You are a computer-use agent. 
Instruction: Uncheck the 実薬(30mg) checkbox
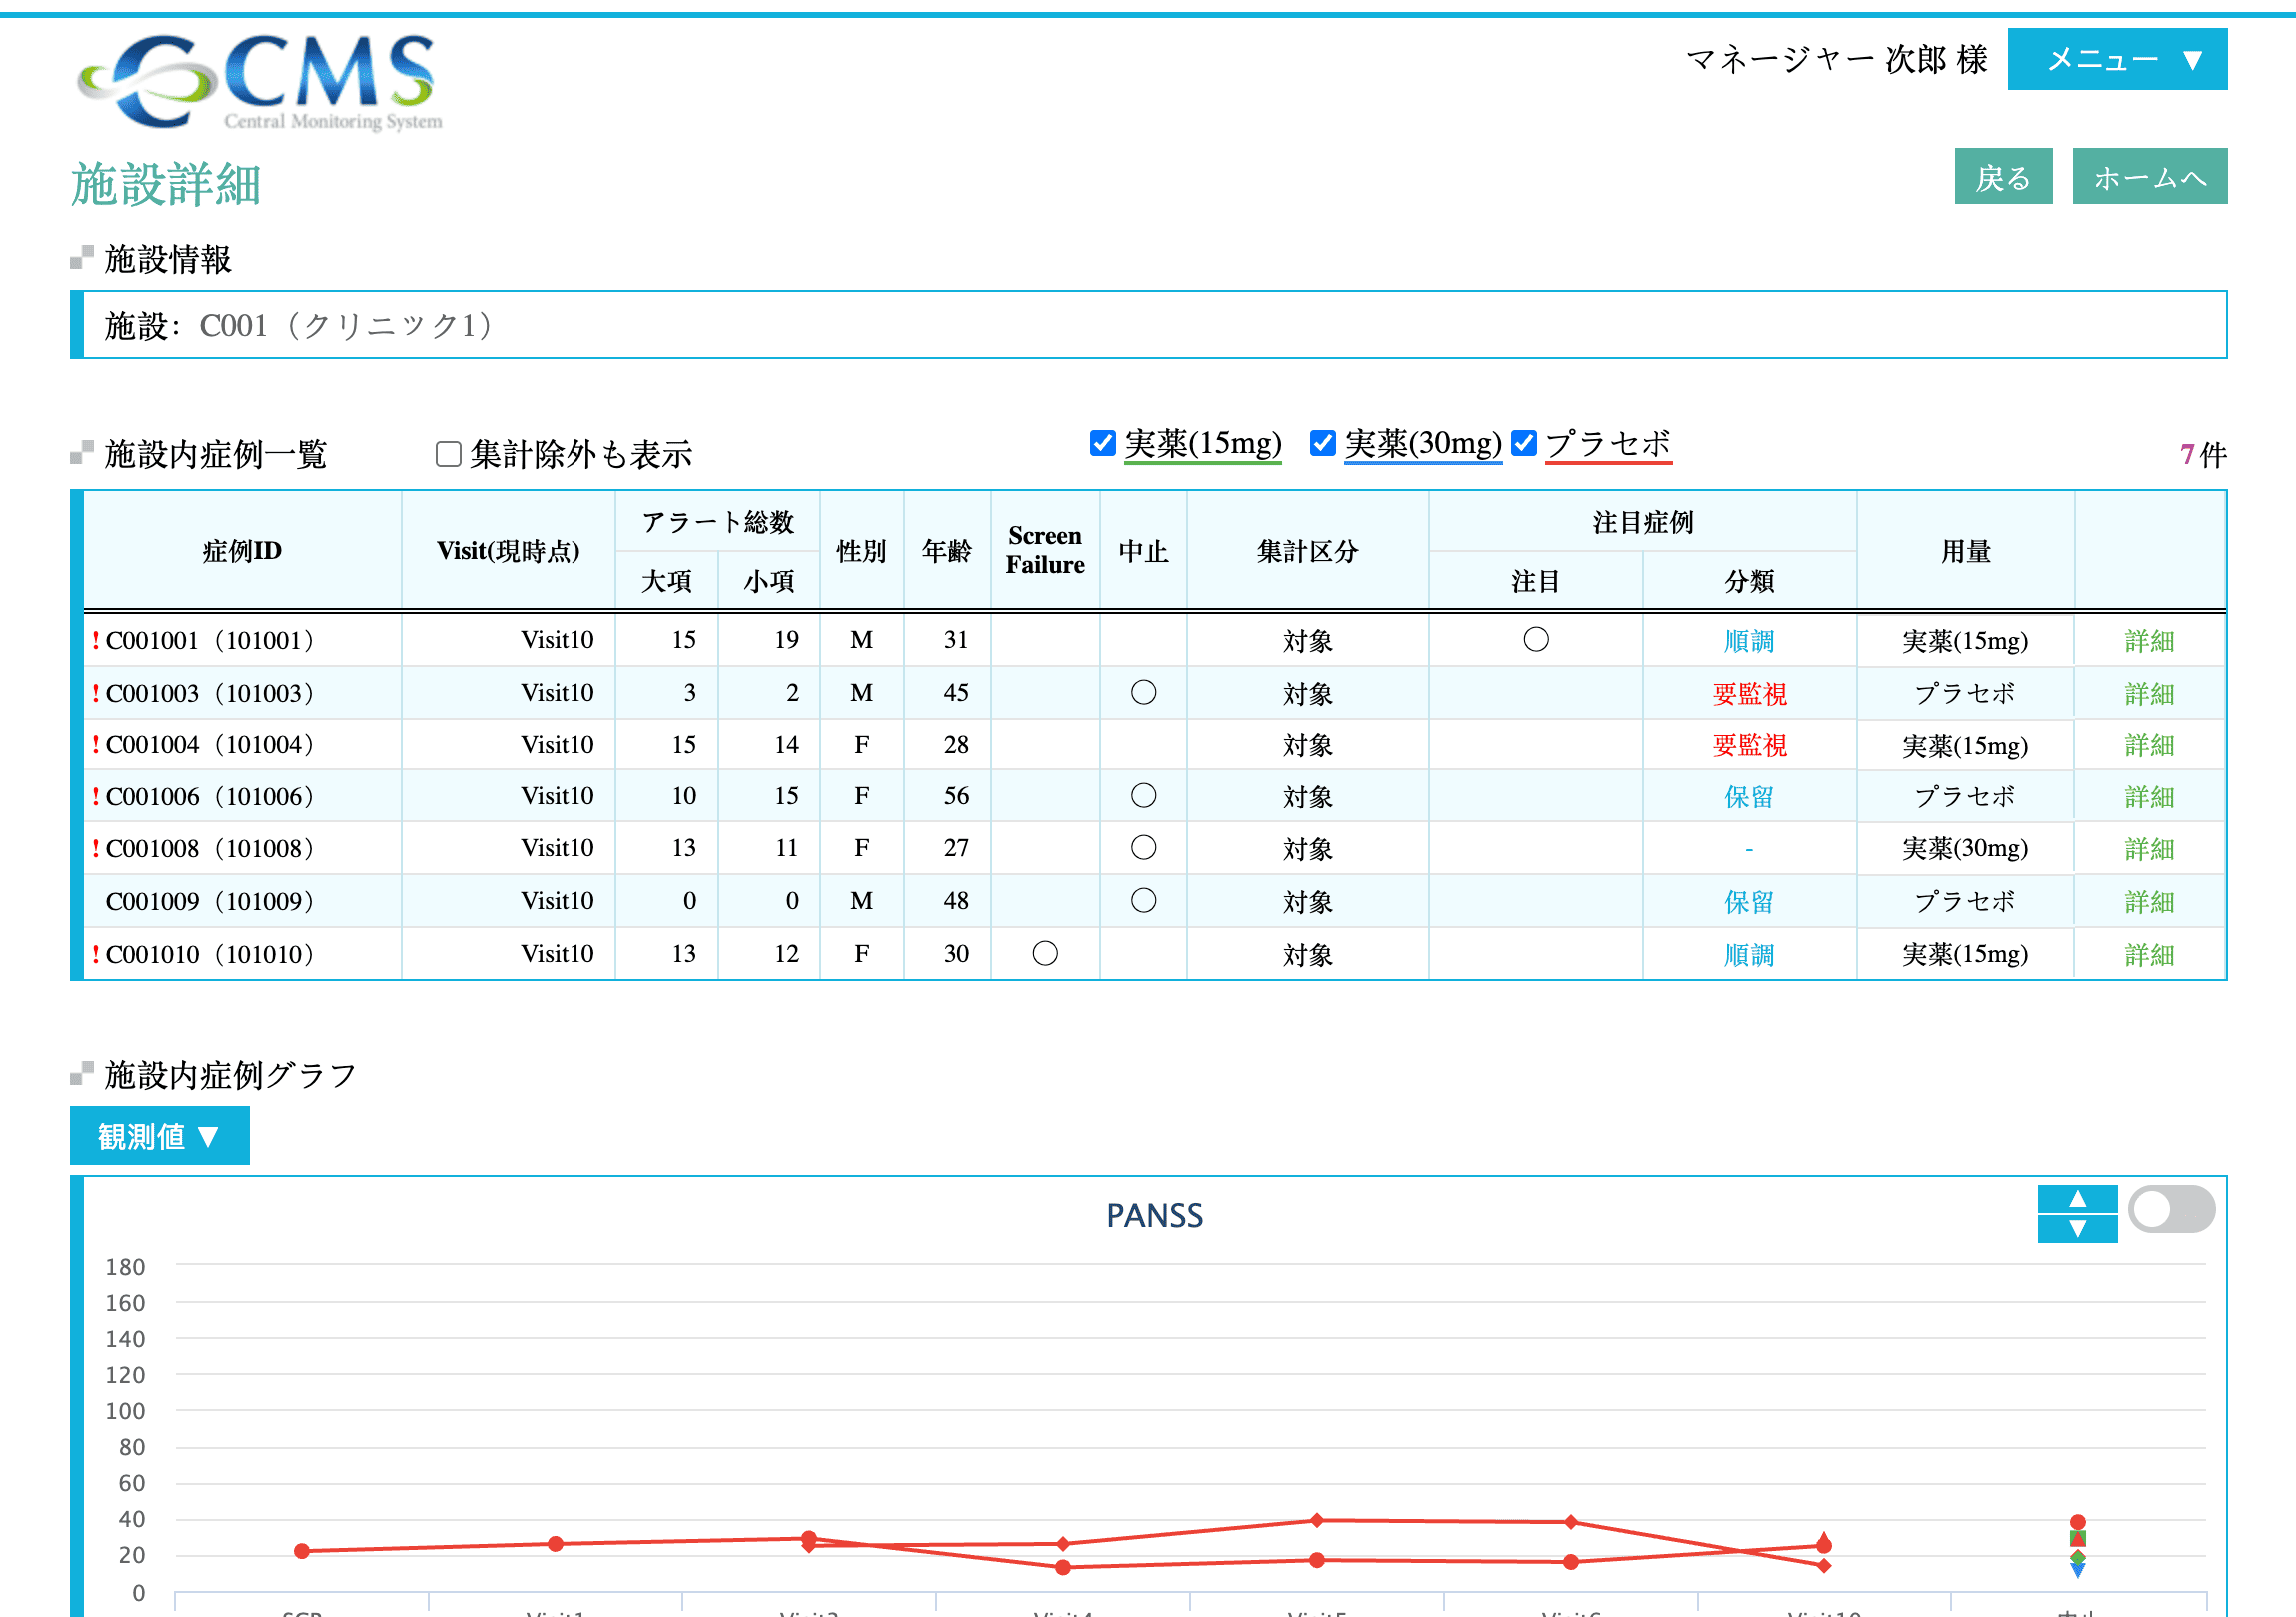point(1322,441)
